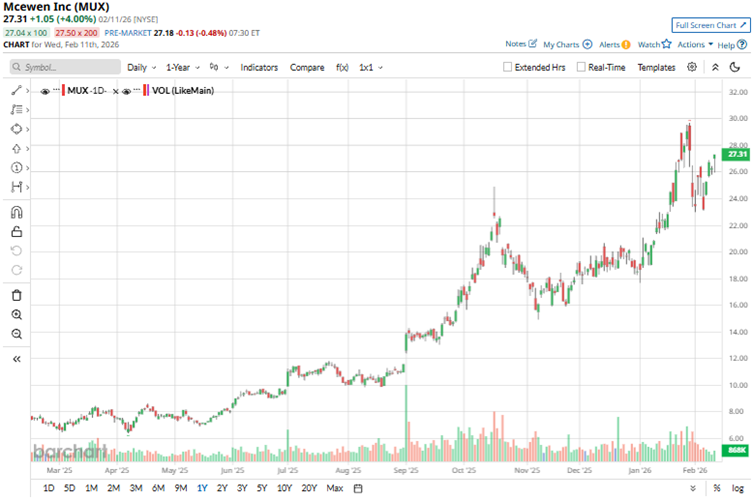
Task: Click the 27.31 current price label
Action: click(x=736, y=154)
